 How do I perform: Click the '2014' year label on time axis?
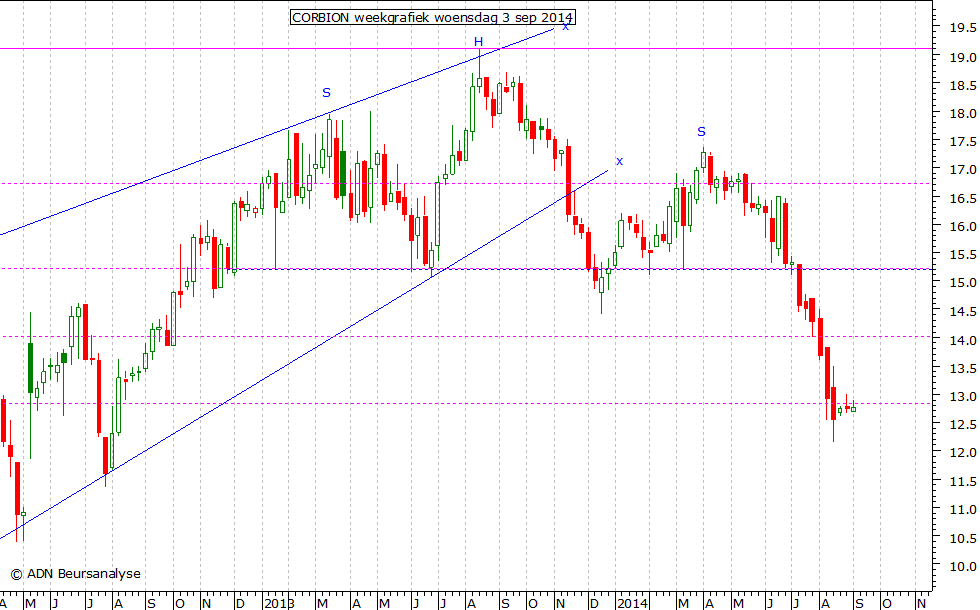click(632, 603)
